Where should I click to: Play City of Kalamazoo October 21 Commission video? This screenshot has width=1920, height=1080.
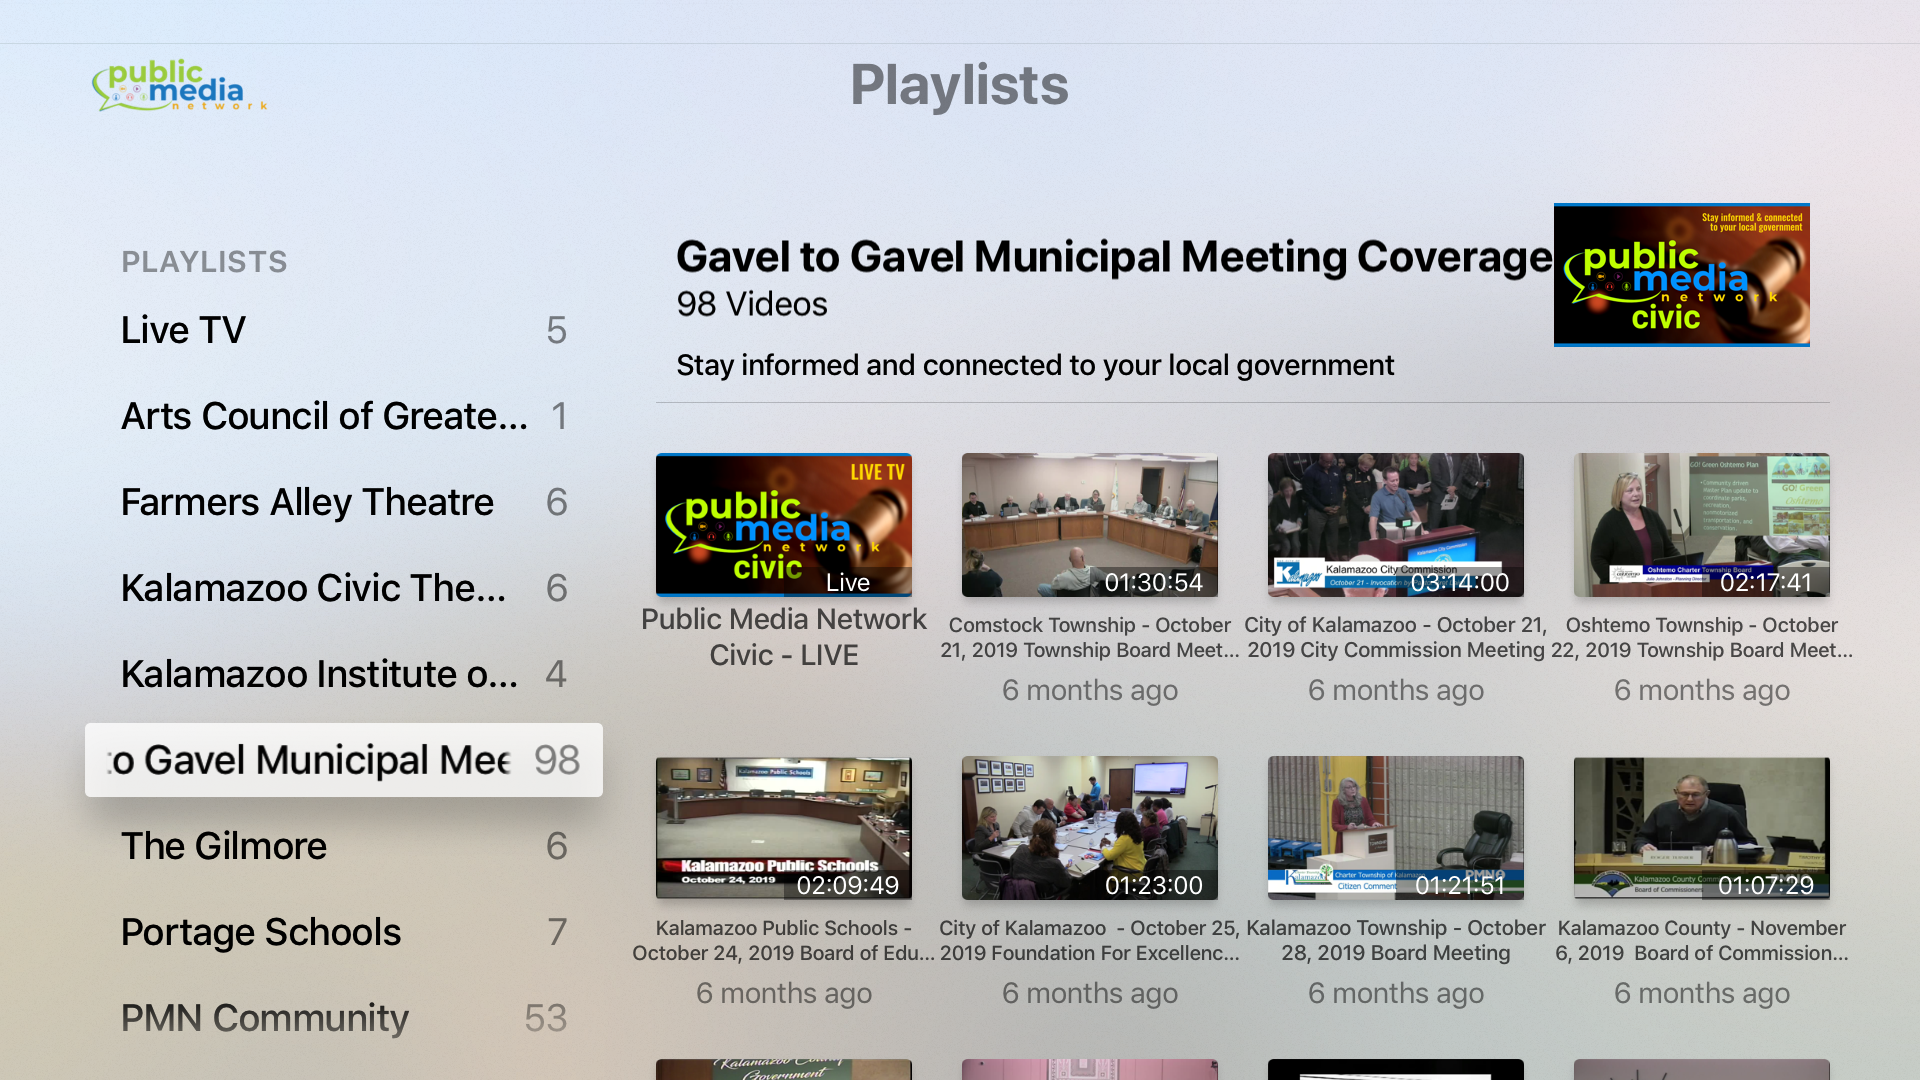click(x=1396, y=525)
